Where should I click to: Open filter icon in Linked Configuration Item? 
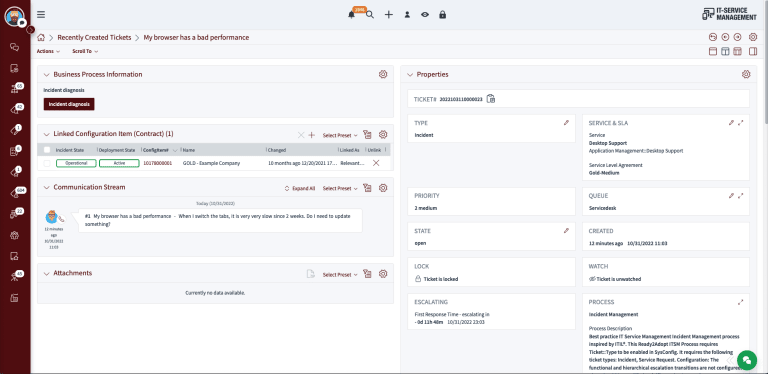[367, 135]
